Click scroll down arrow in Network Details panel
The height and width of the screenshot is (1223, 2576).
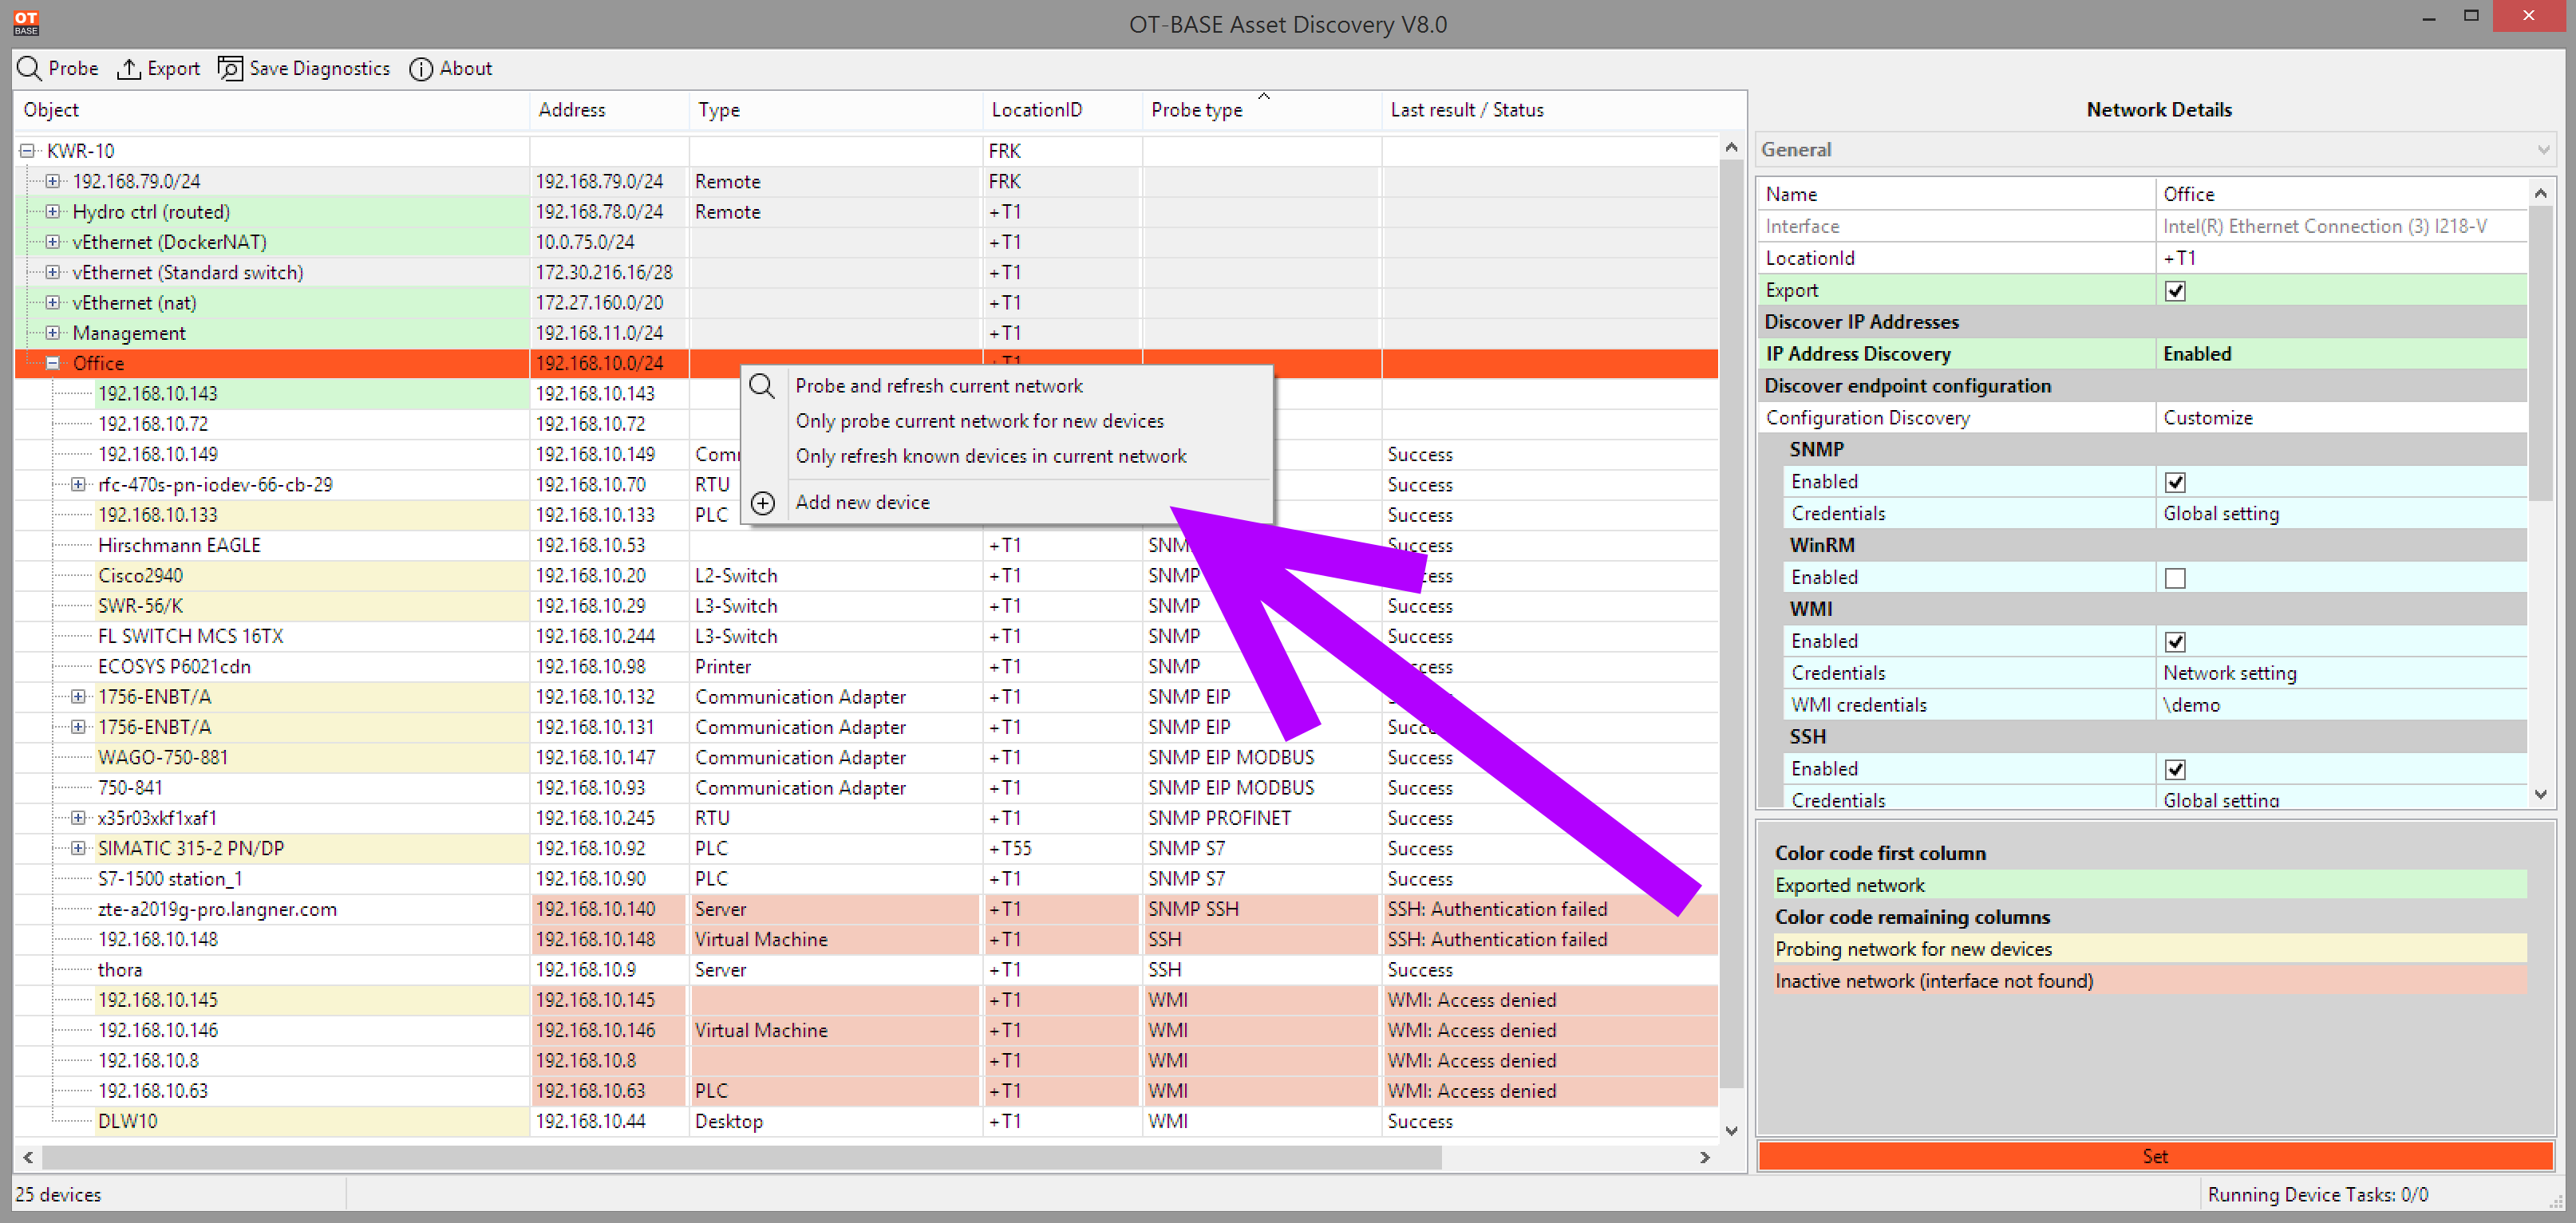[x=2540, y=794]
